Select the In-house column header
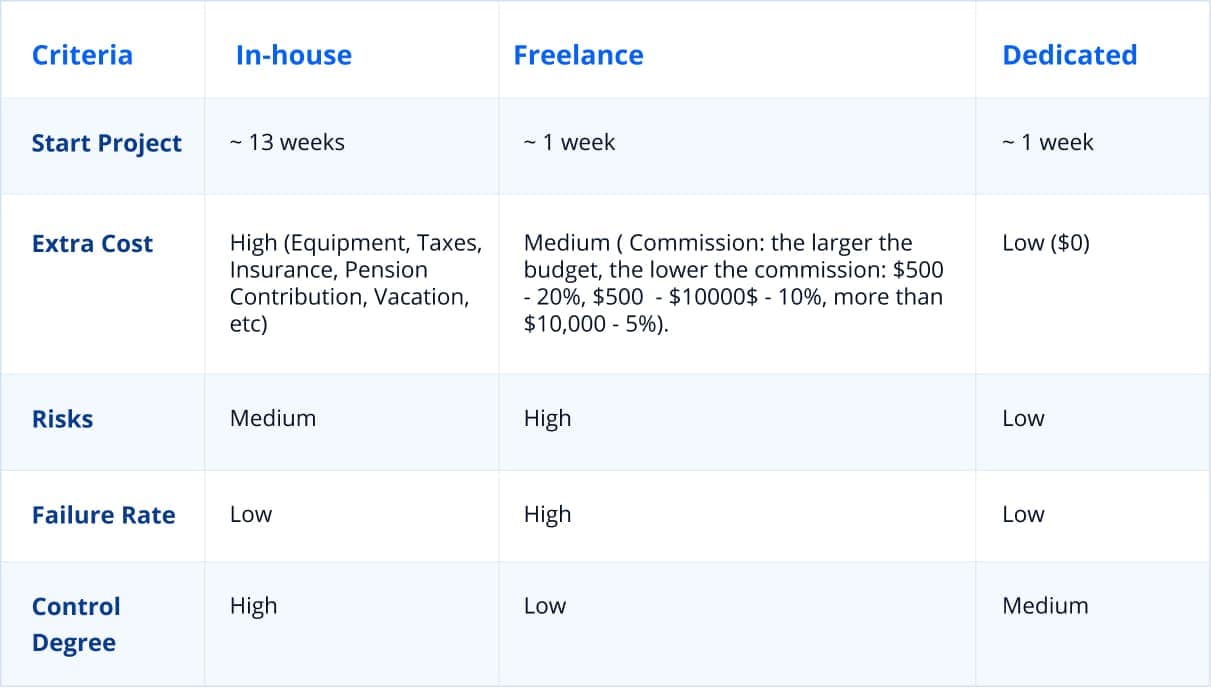The image size is (1211, 688). pyautogui.click(x=293, y=54)
